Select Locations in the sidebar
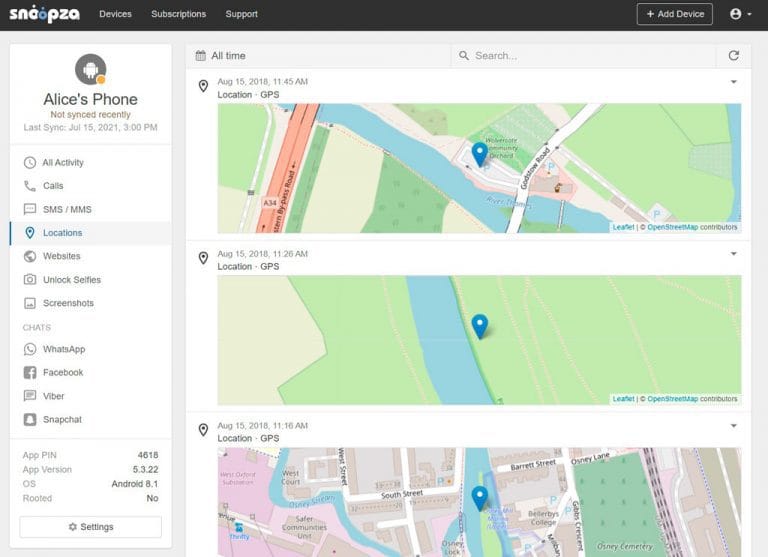The height and width of the screenshot is (557, 768). tap(91, 233)
